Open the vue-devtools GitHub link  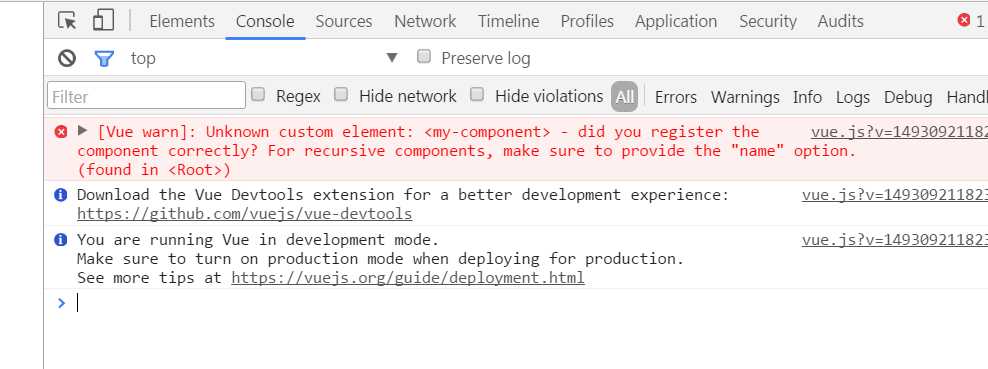click(244, 214)
